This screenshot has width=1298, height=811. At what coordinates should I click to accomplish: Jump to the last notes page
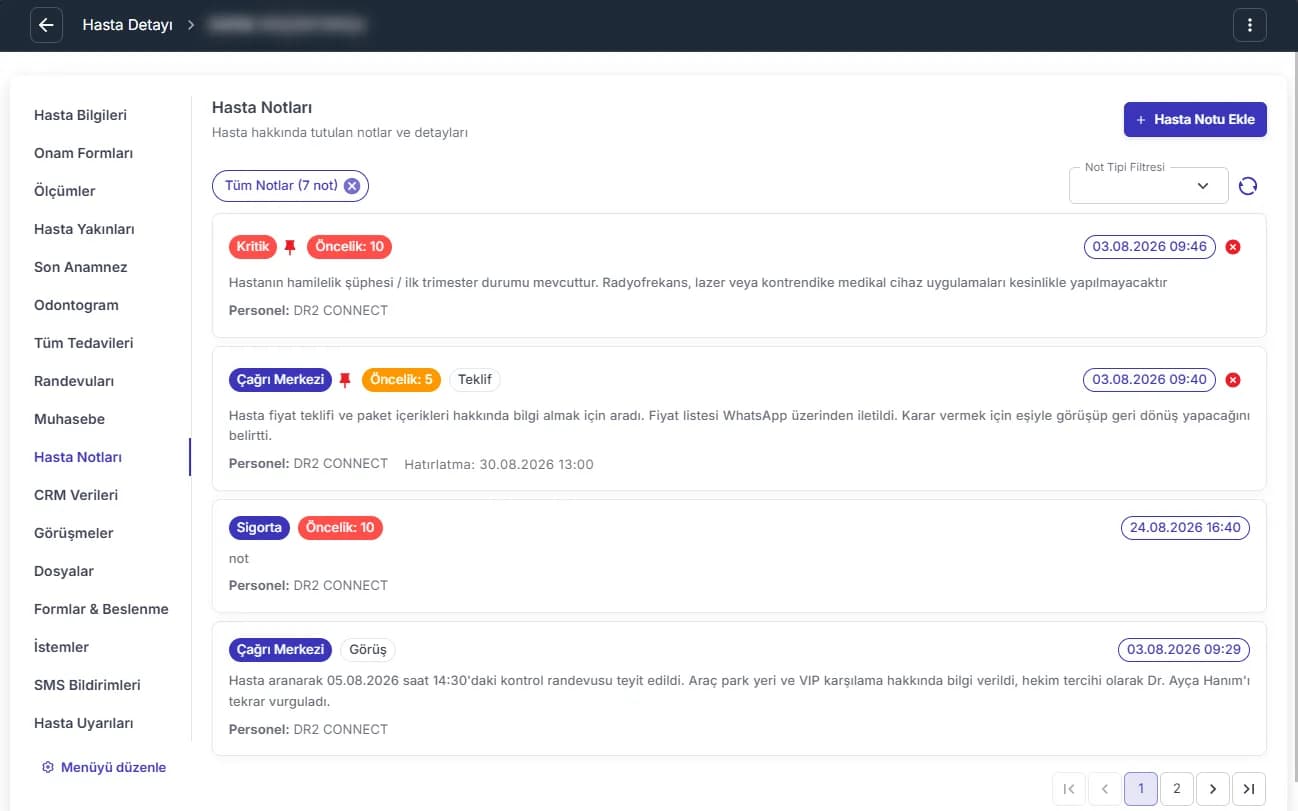(x=1249, y=789)
